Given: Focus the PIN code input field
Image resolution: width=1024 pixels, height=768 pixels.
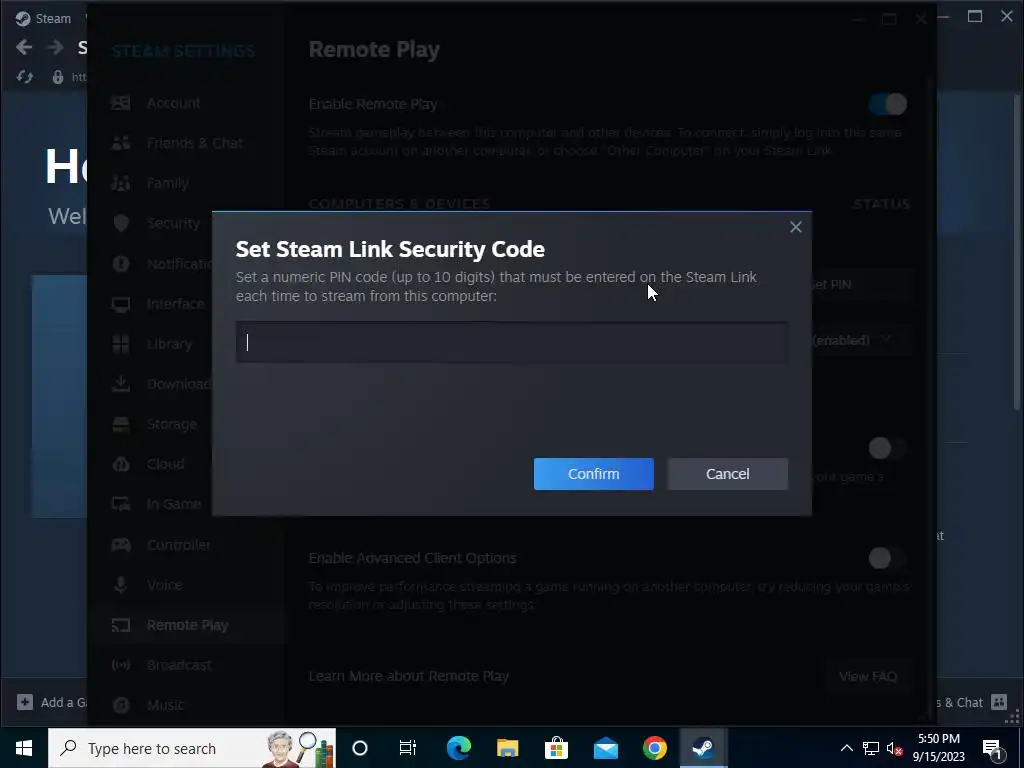Looking at the screenshot, I should pyautogui.click(x=511, y=342).
